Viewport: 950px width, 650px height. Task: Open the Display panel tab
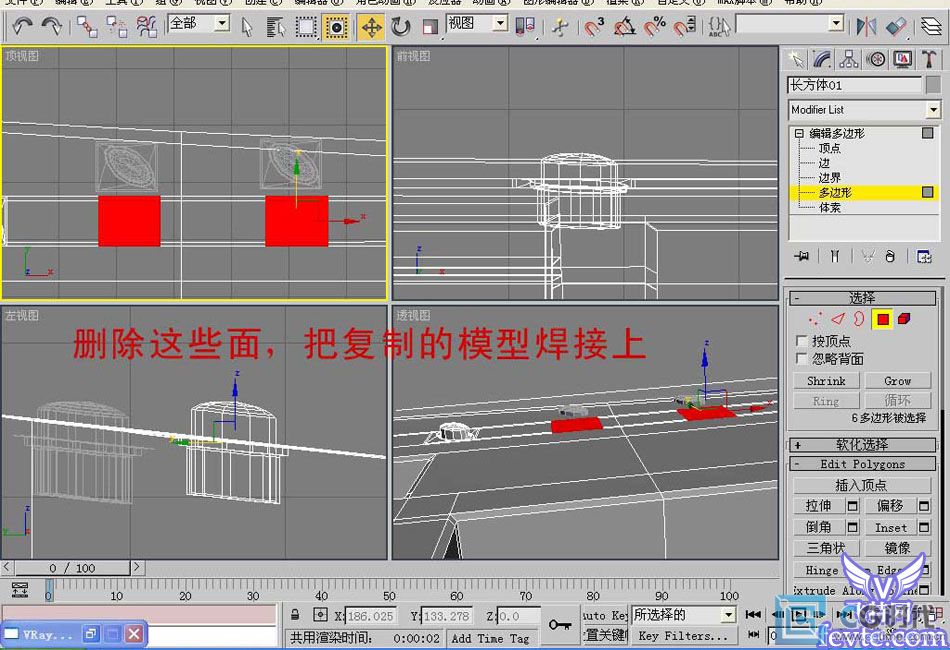pyautogui.click(x=902, y=59)
